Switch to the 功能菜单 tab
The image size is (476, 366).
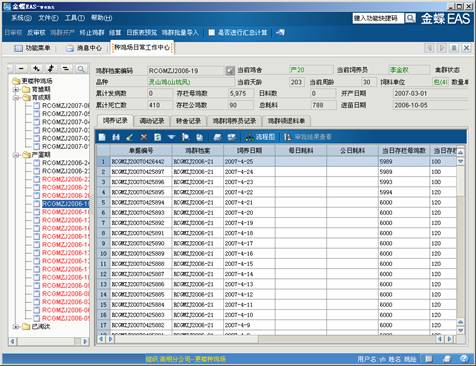pos(33,48)
